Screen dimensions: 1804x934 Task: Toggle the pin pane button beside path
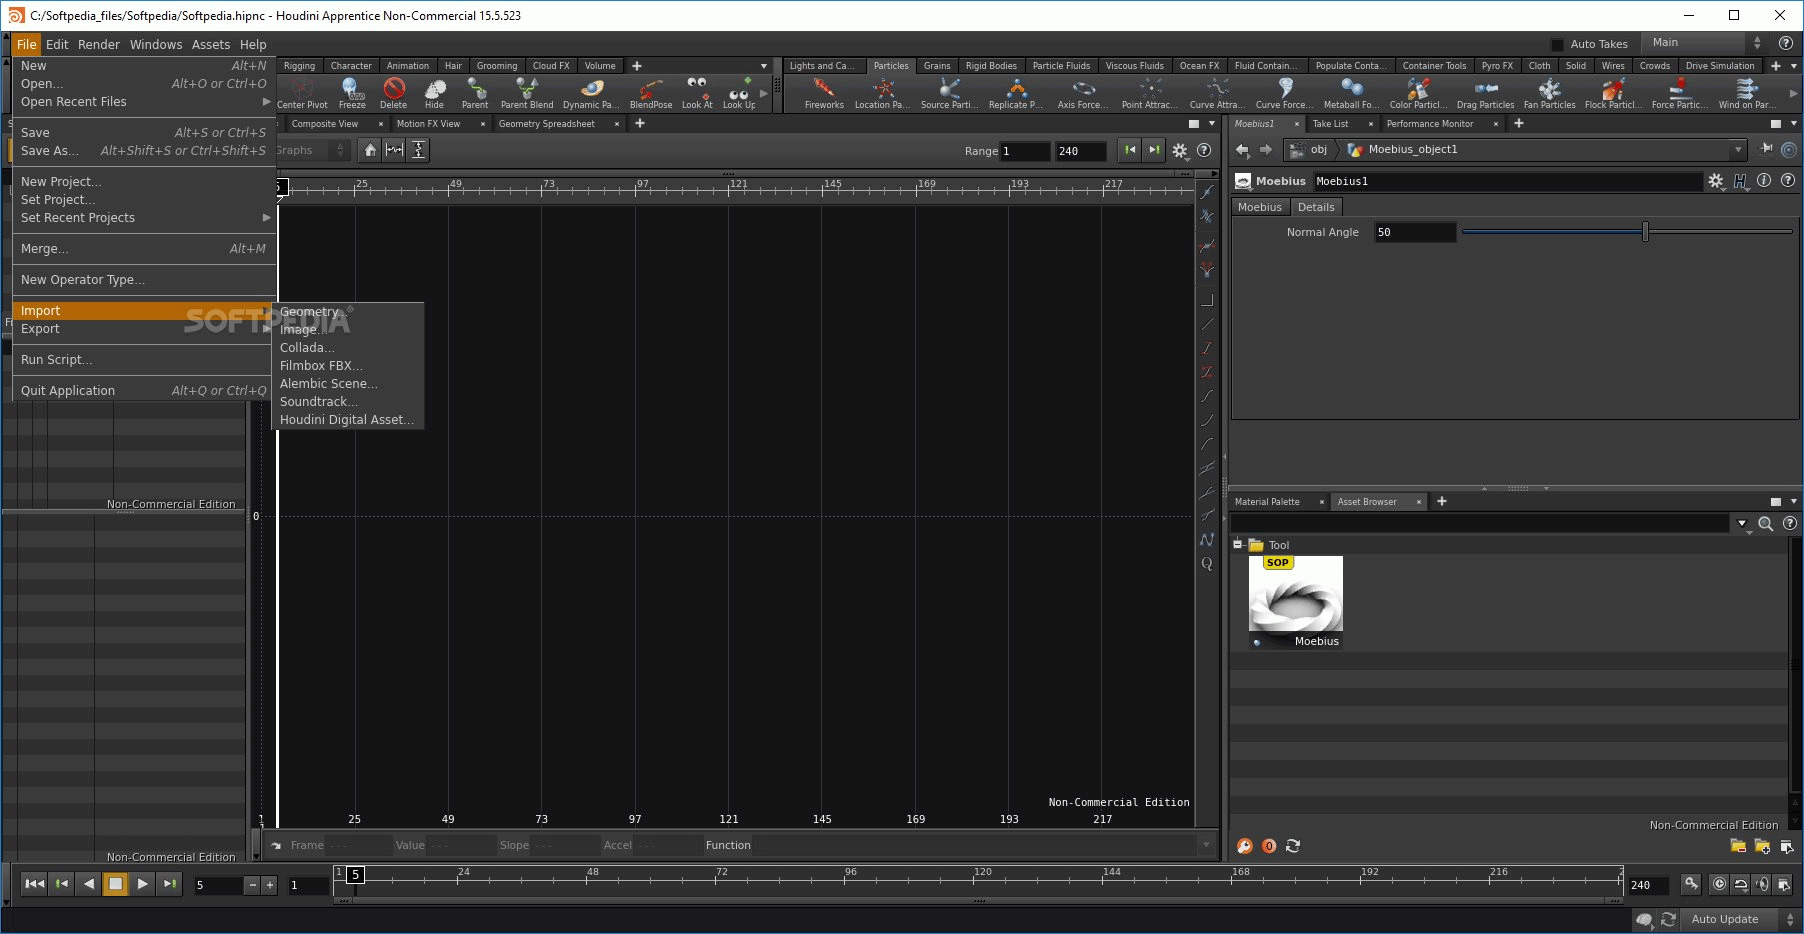click(1767, 149)
